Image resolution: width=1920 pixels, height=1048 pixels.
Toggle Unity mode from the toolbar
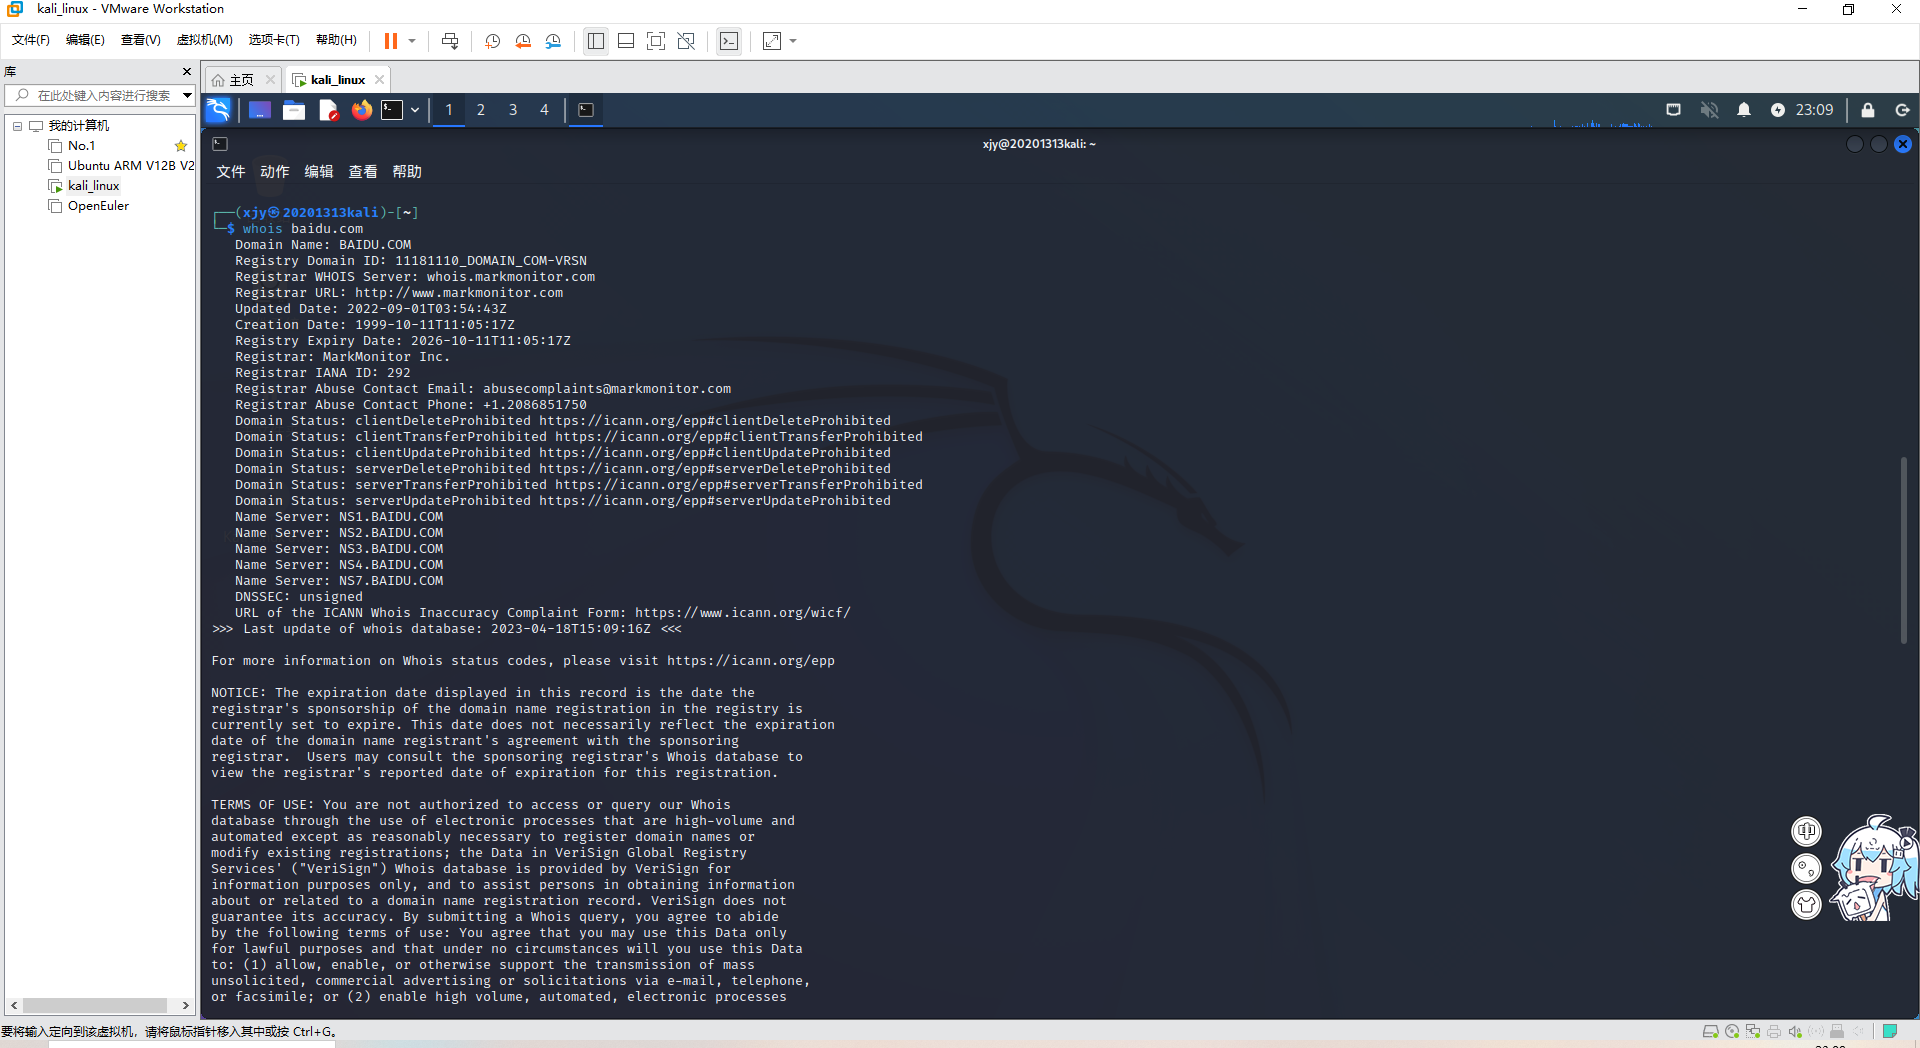686,41
